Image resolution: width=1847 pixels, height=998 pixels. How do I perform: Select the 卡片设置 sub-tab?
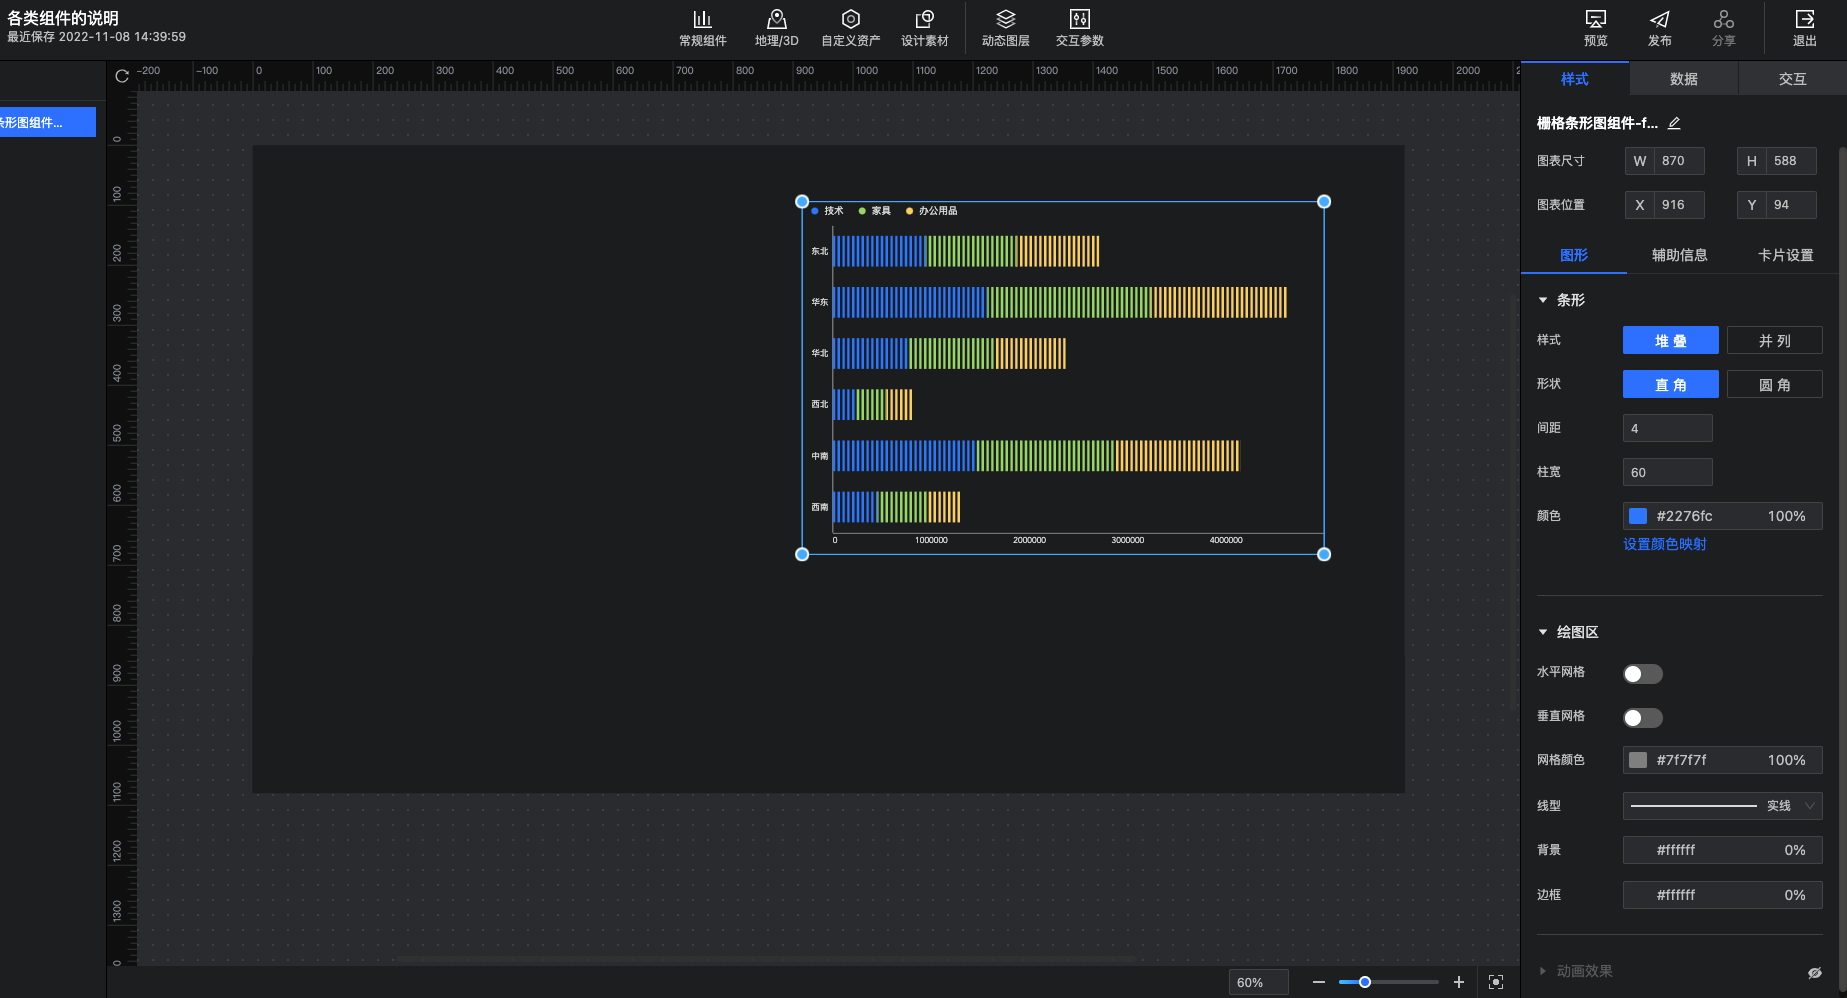click(1786, 255)
